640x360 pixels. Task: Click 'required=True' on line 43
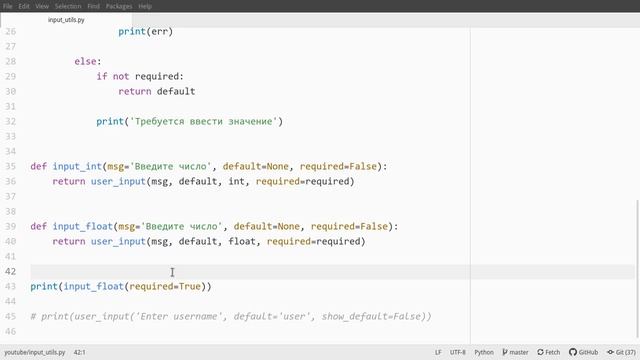click(x=165, y=286)
